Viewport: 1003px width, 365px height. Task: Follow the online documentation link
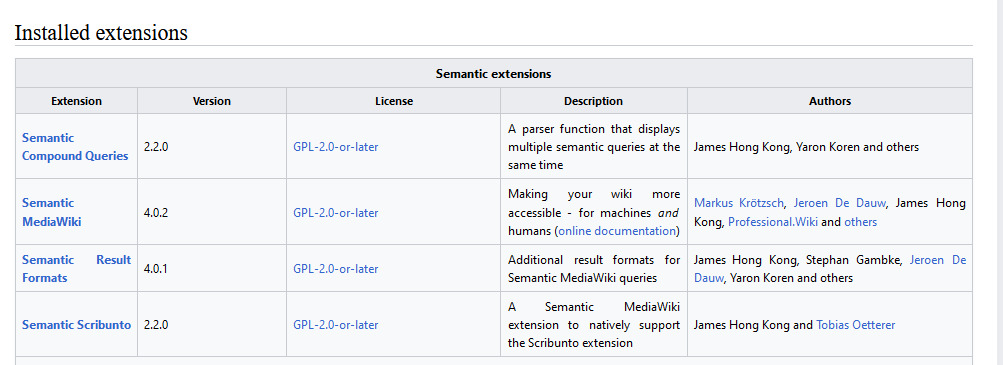click(x=617, y=231)
